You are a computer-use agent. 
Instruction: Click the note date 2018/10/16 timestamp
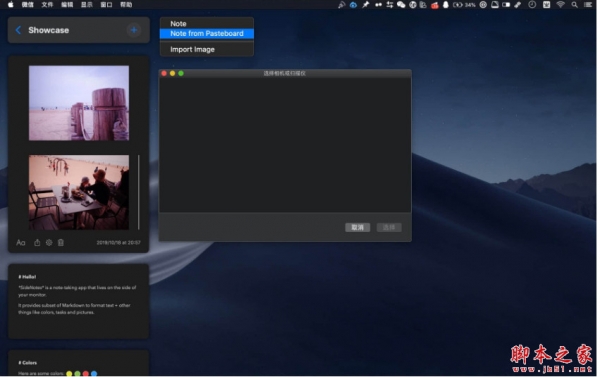[x=118, y=243]
